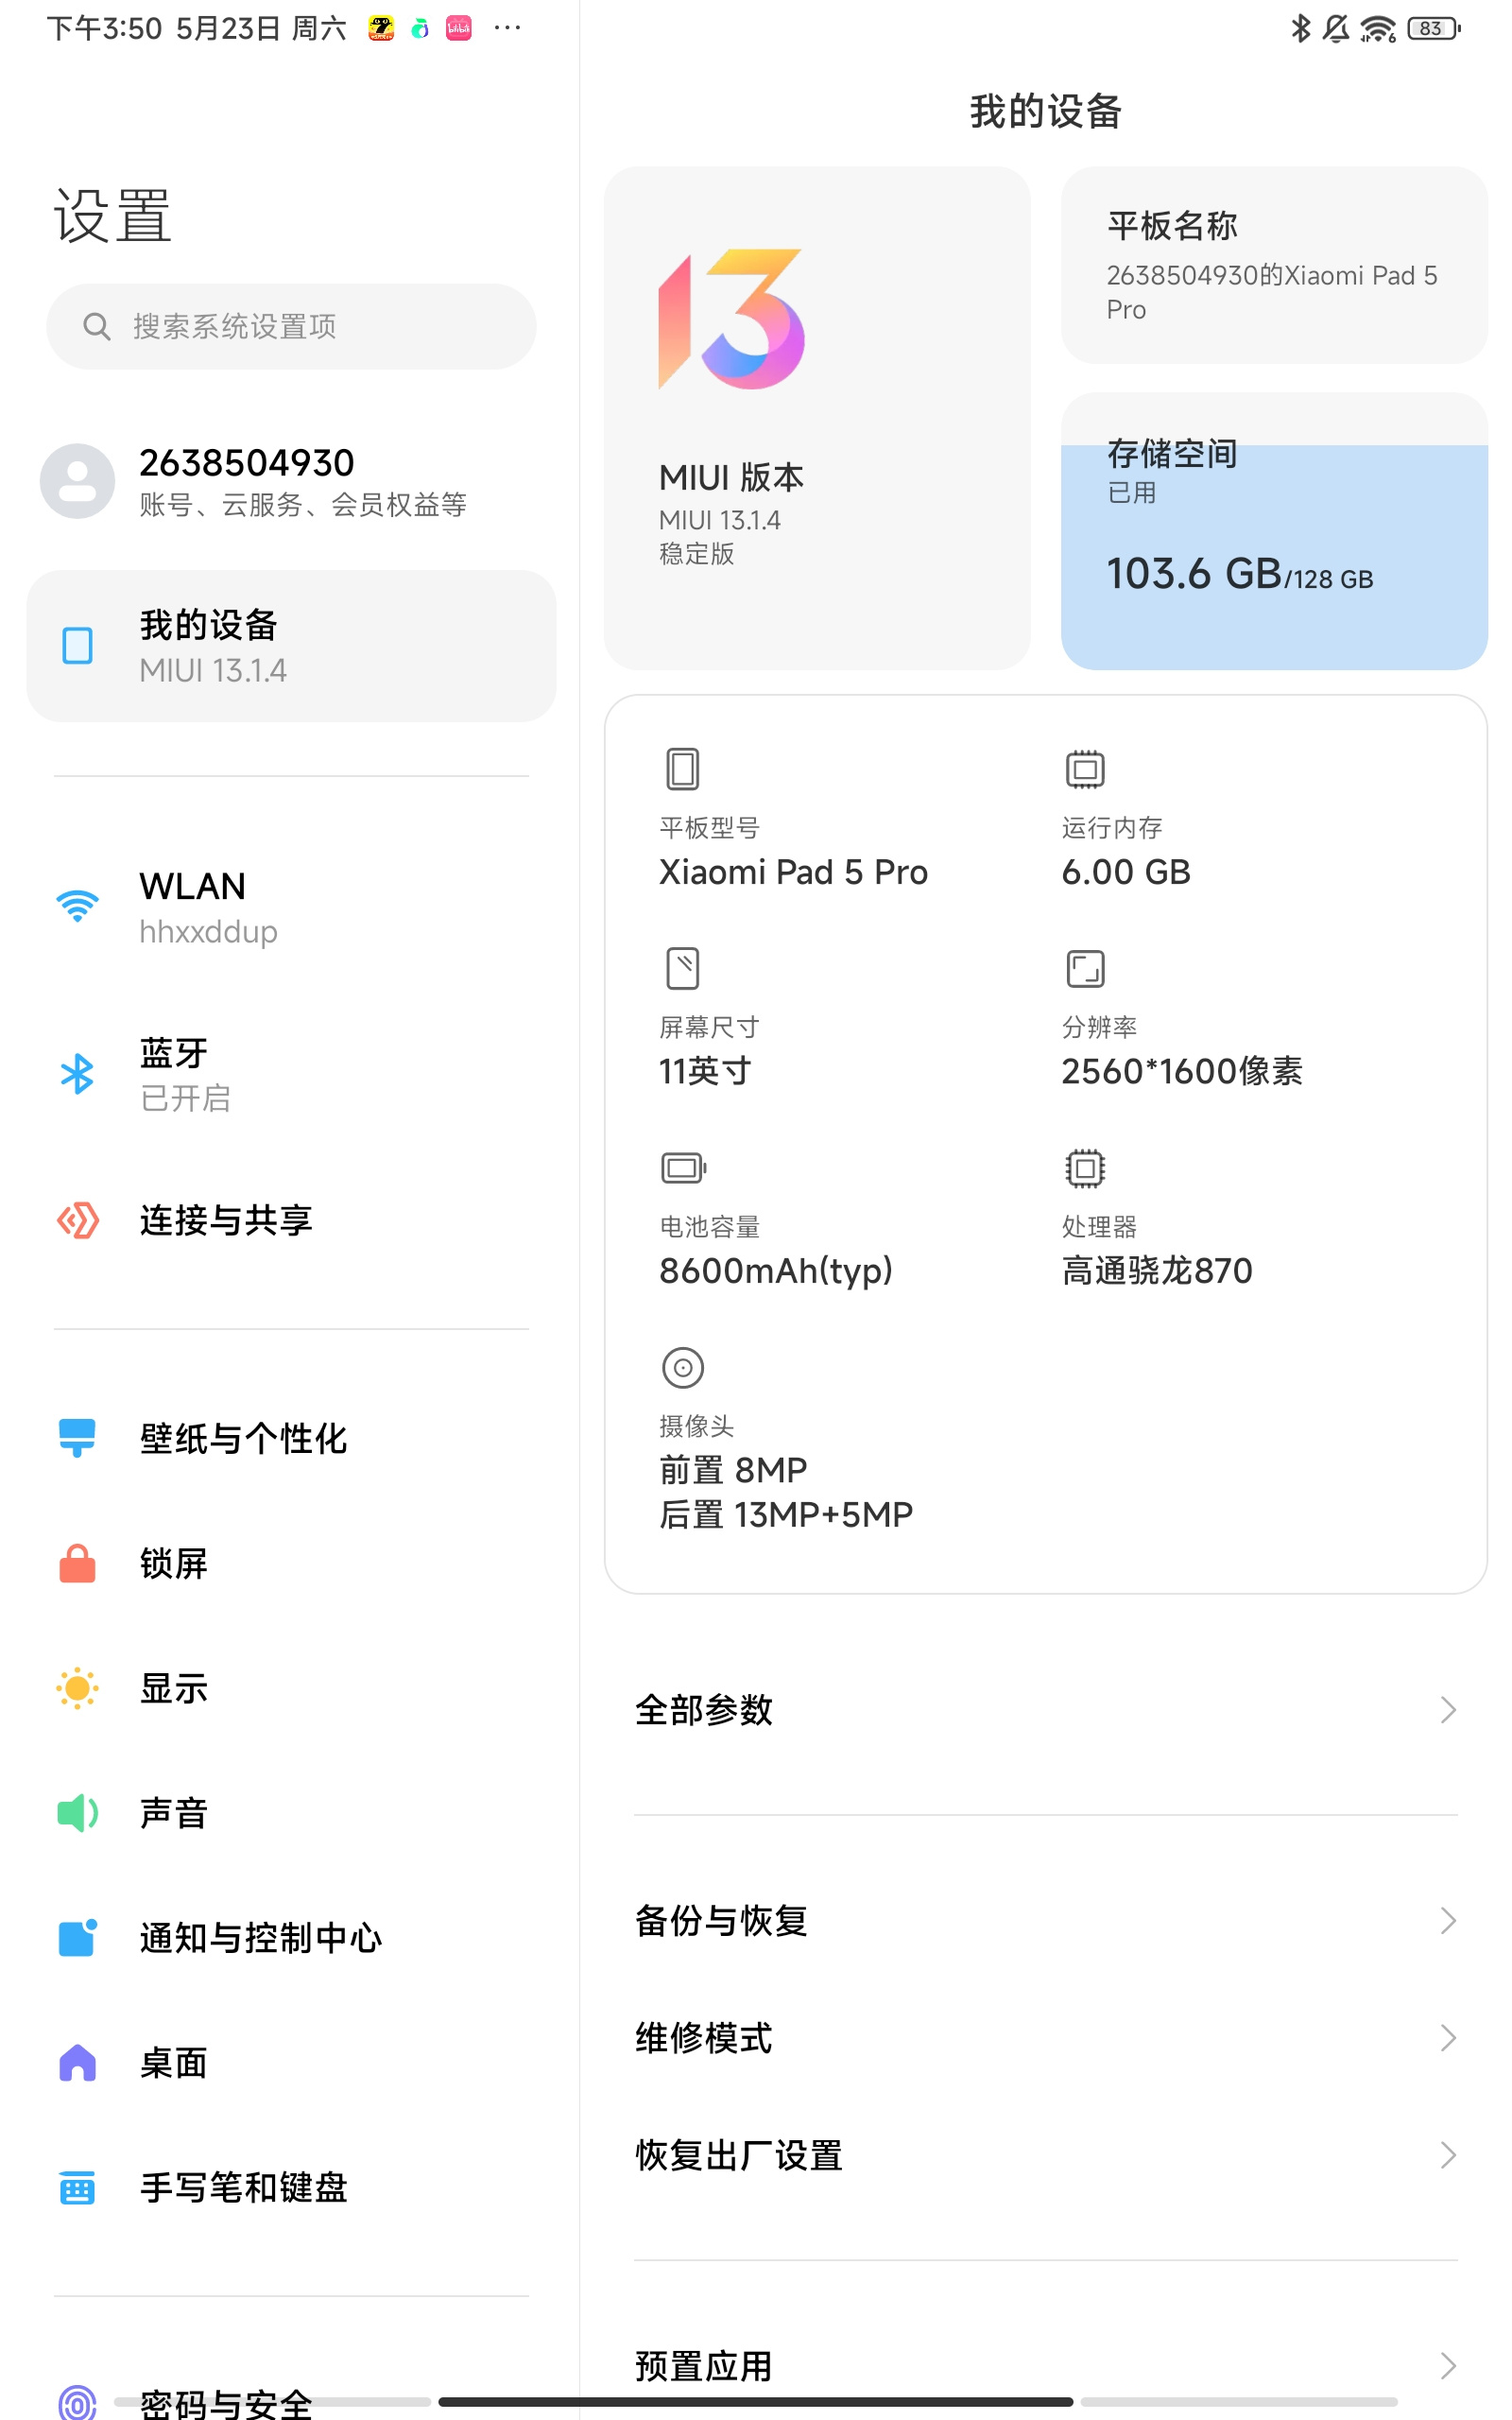Tap the Bluetooth icon beside 蓝牙

(x=77, y=1074)
